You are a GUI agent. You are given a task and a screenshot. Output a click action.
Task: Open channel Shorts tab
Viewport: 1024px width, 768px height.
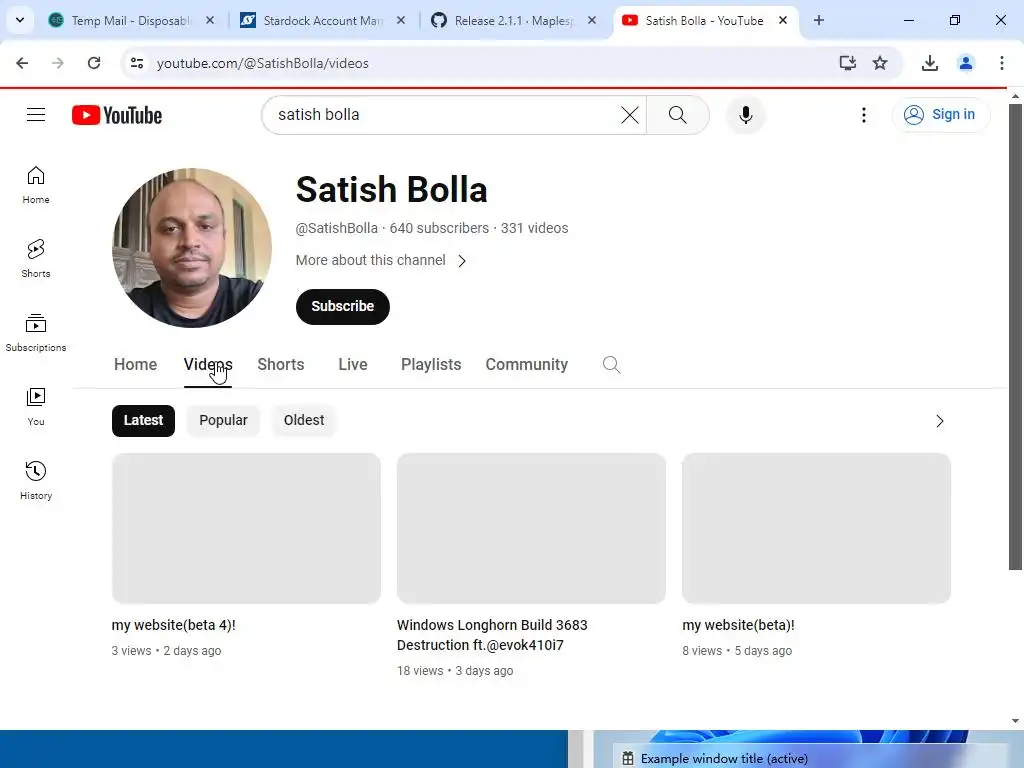281,364
